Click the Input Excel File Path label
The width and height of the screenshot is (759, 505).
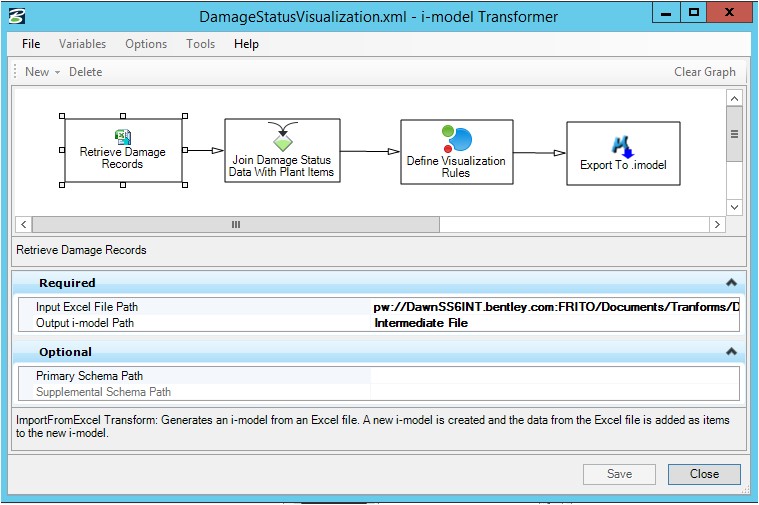[87, 307]
